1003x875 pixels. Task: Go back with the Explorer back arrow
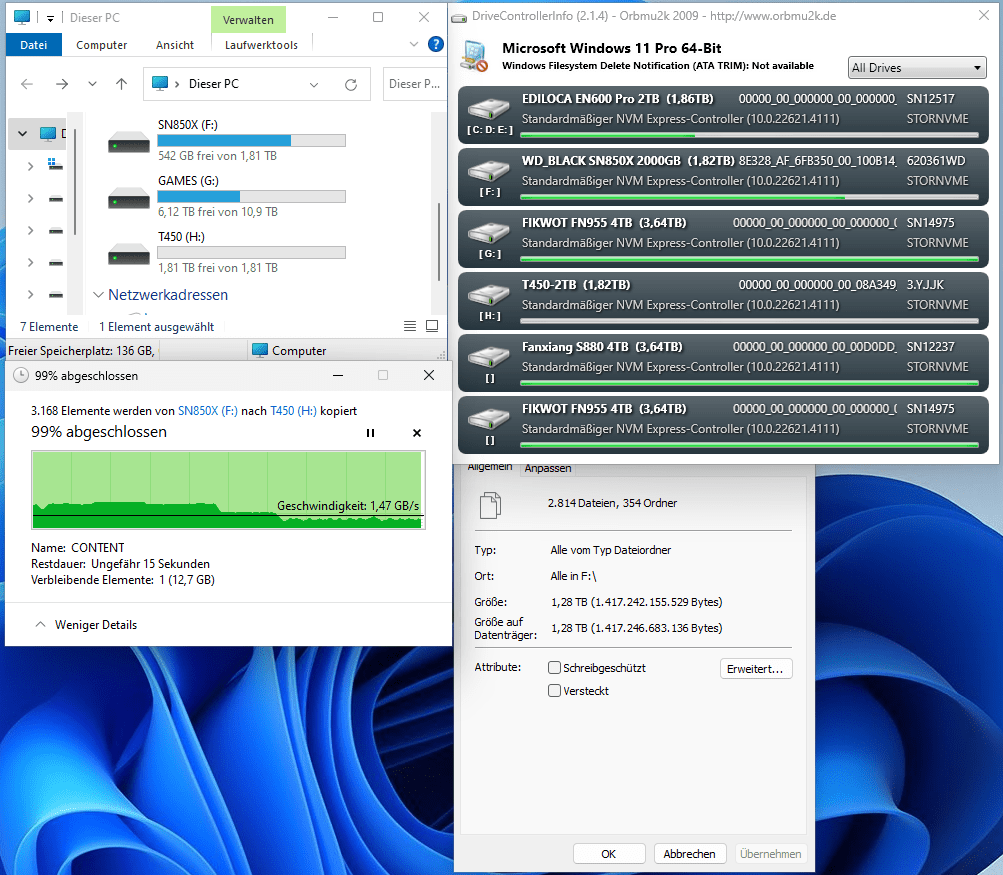click(27, 84)
